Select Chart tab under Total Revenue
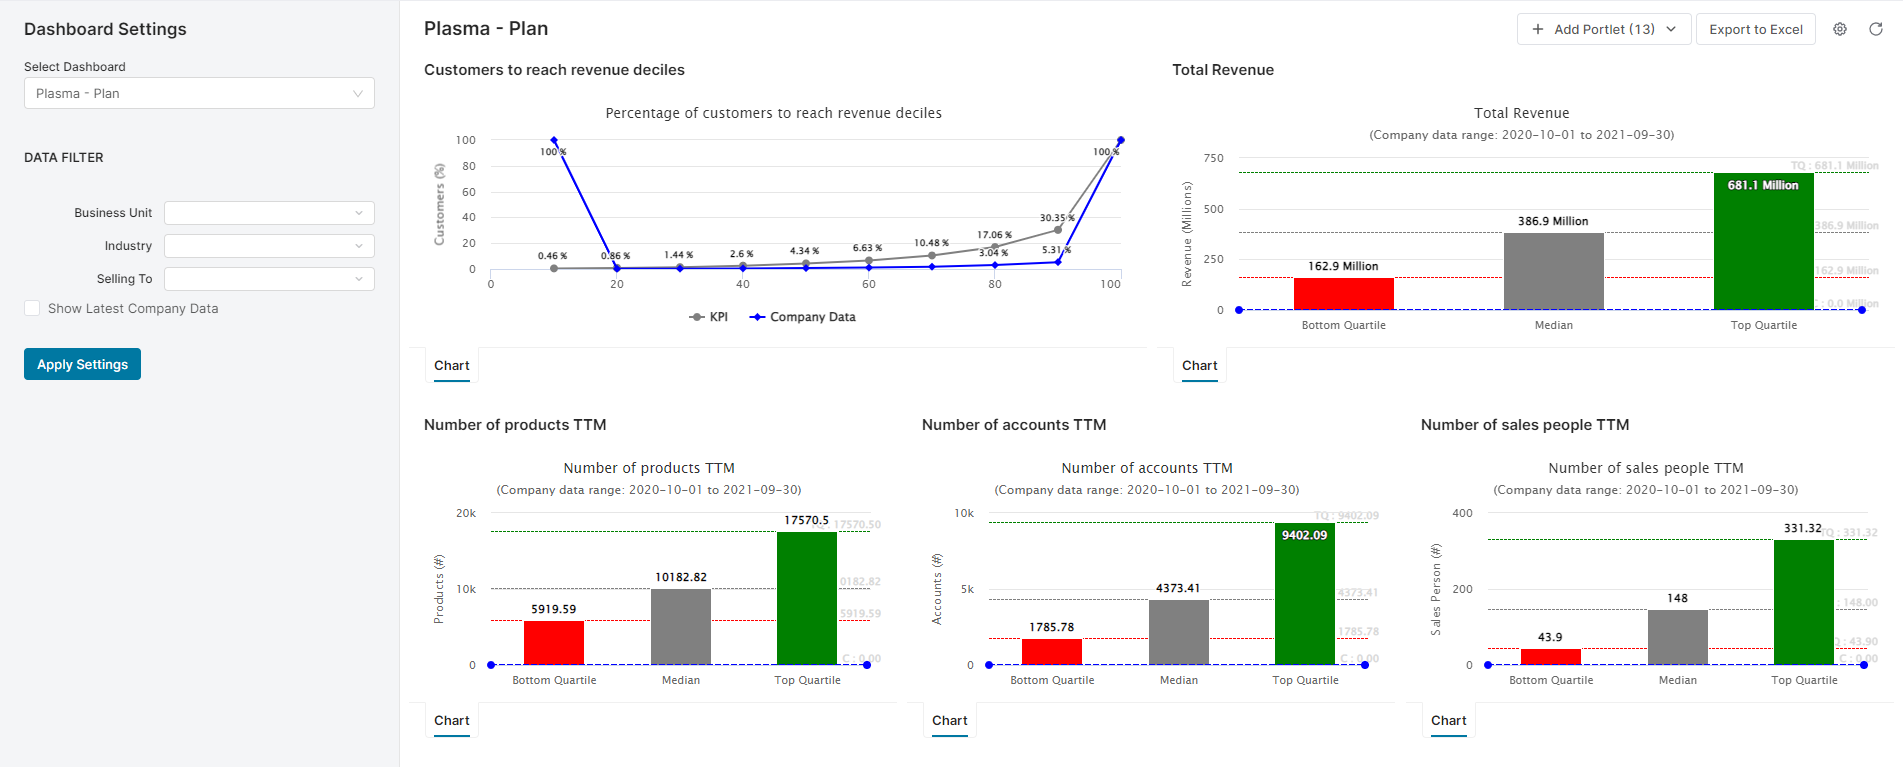Screen dimensions: 1903x767 tap(1200, 366)
